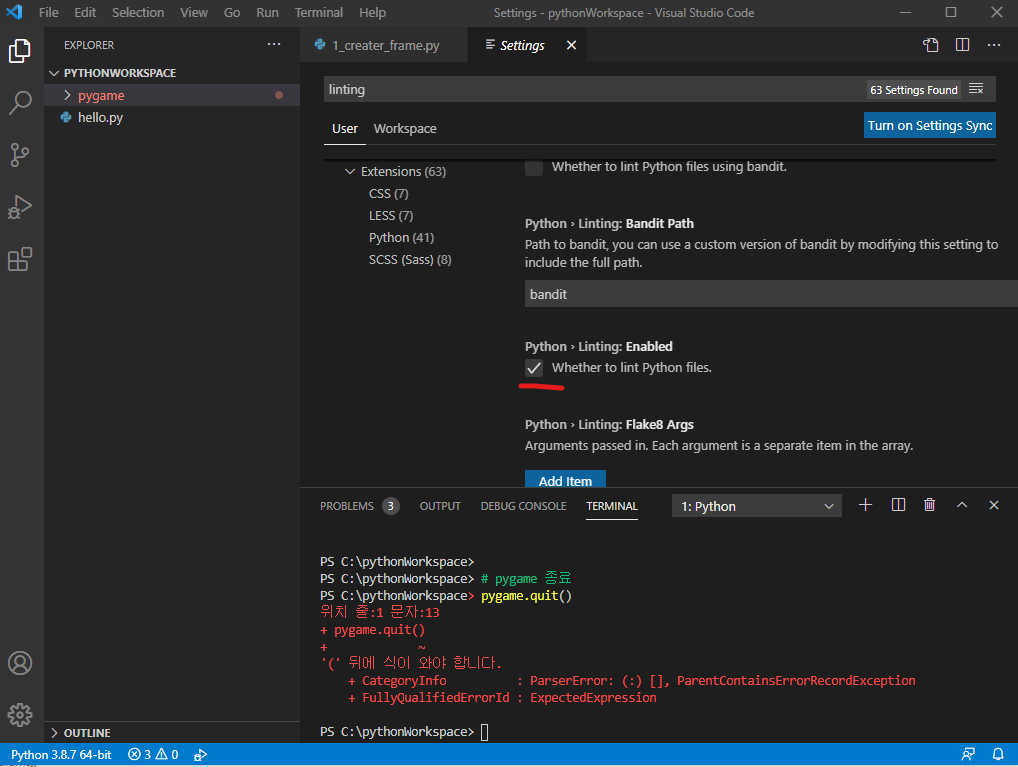Kill terminal with trash icon
The image size is (1018, 767).
point(930,505)
